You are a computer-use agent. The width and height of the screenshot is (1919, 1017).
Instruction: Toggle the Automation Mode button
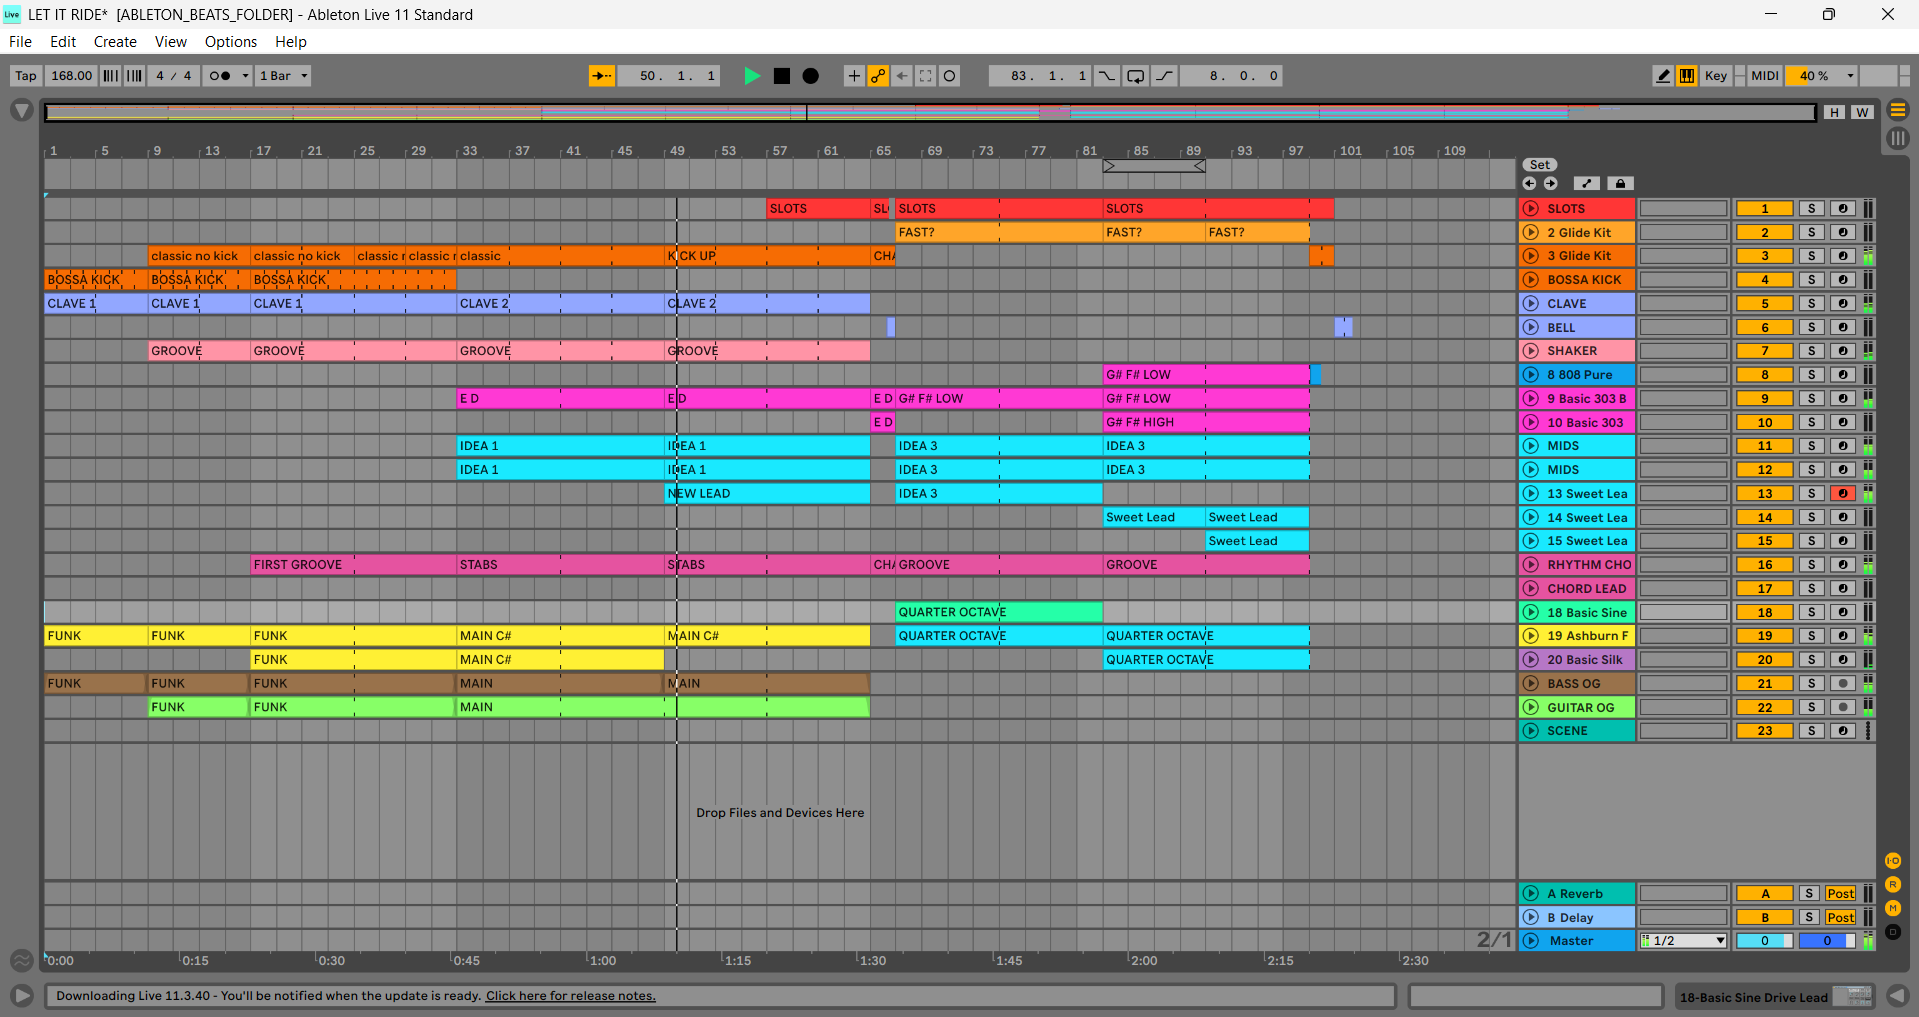1587,183
